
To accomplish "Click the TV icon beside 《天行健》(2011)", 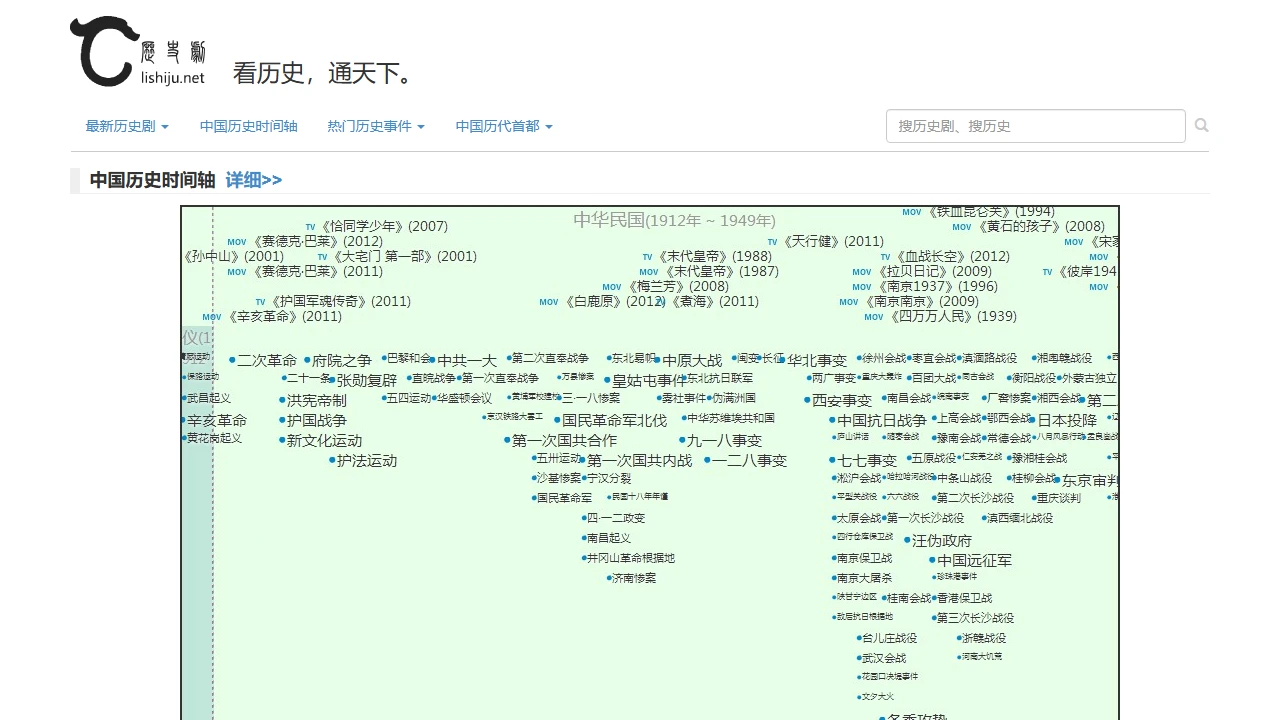I will [x=772, y=241].
